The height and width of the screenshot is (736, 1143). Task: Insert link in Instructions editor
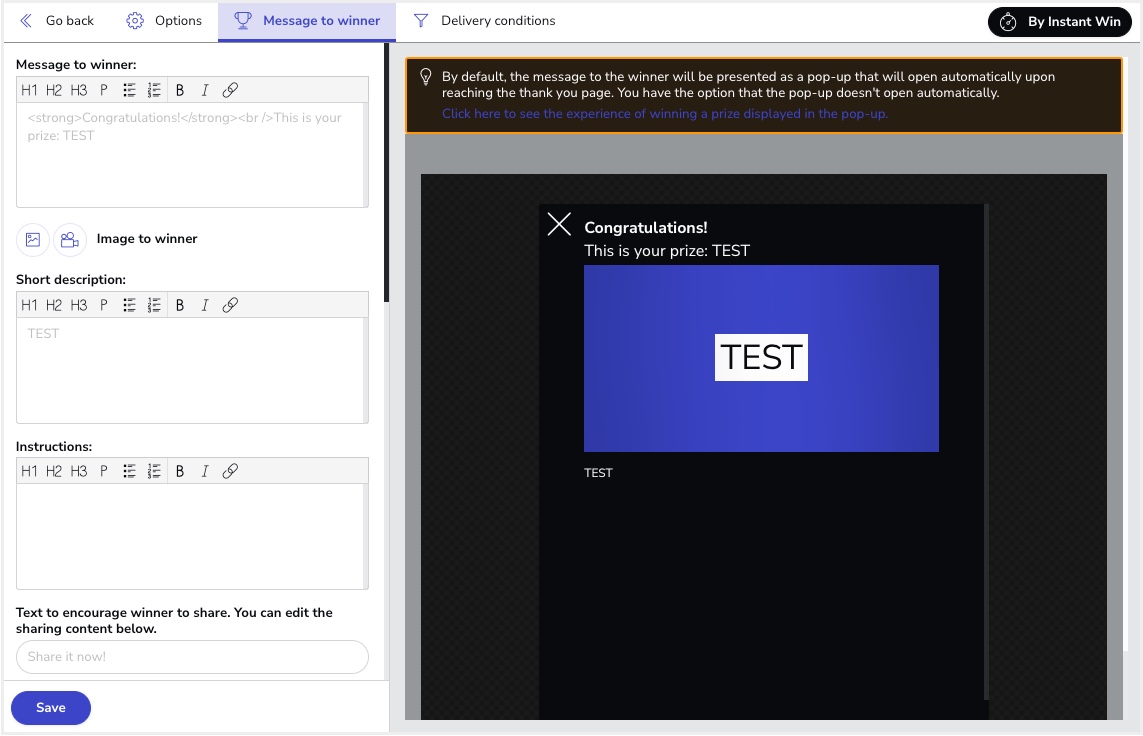point(230,471)
